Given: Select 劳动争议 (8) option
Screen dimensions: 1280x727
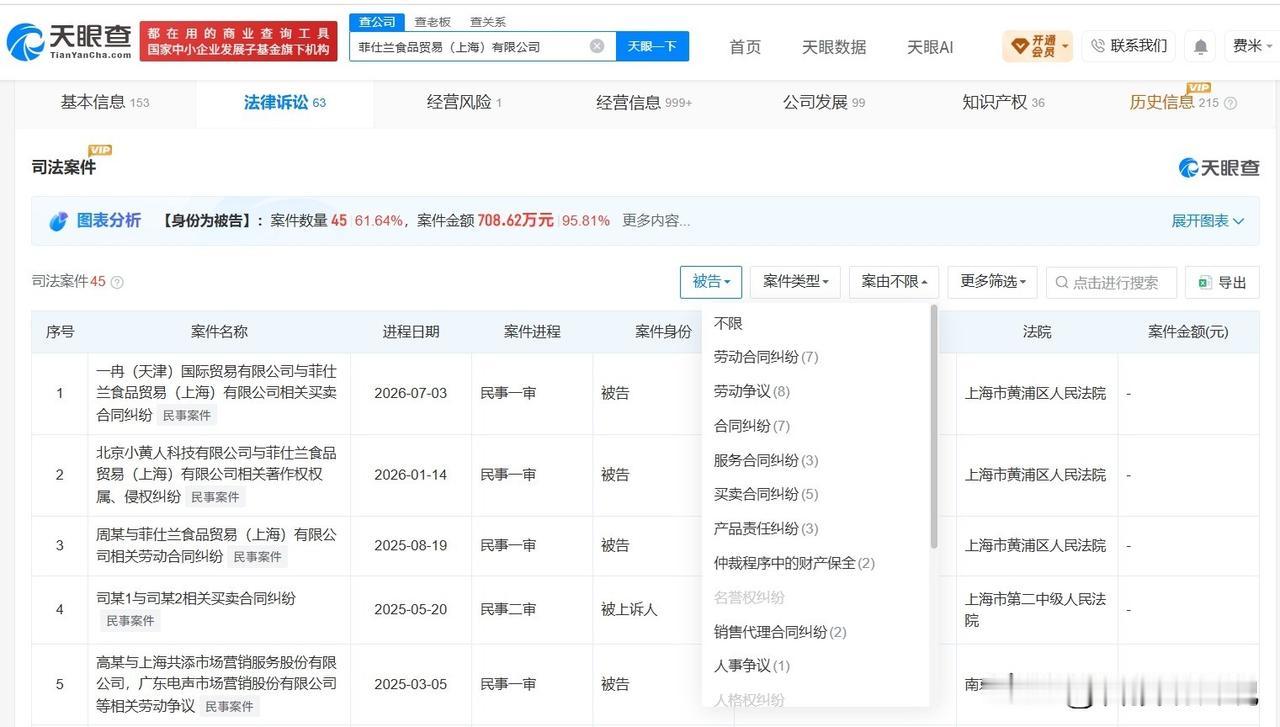Looking at the screenshot, I should point(752,391).
